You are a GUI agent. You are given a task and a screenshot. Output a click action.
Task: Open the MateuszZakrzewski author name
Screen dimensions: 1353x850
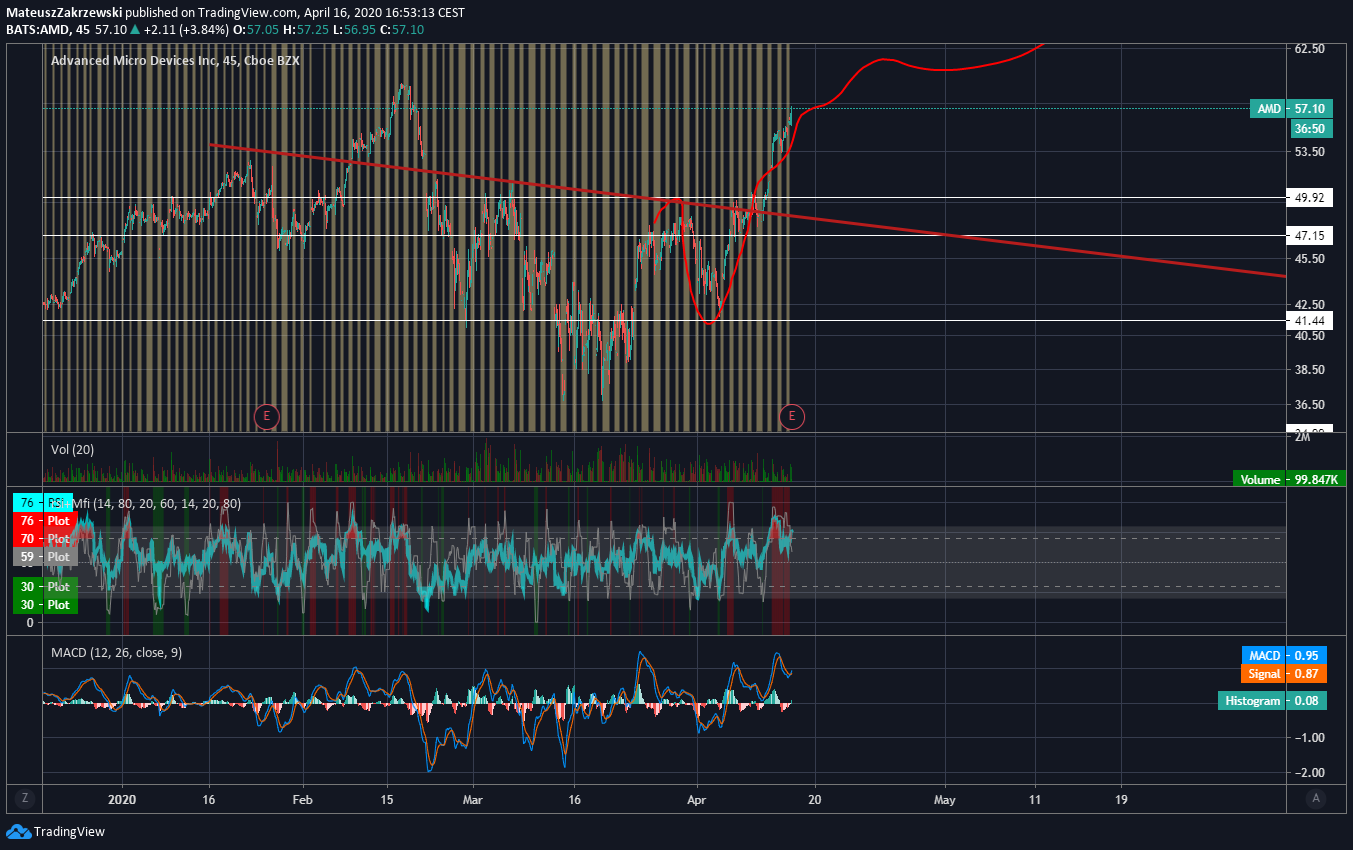[66, 12]
